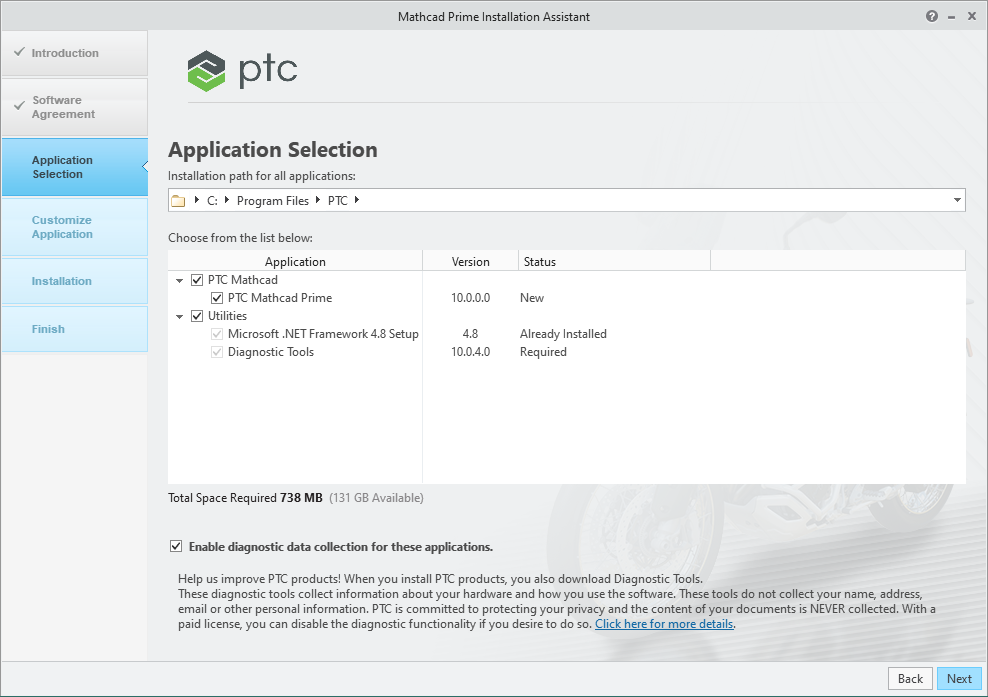Click the Help question-mark icon in titlebar

tap(930, 16)
